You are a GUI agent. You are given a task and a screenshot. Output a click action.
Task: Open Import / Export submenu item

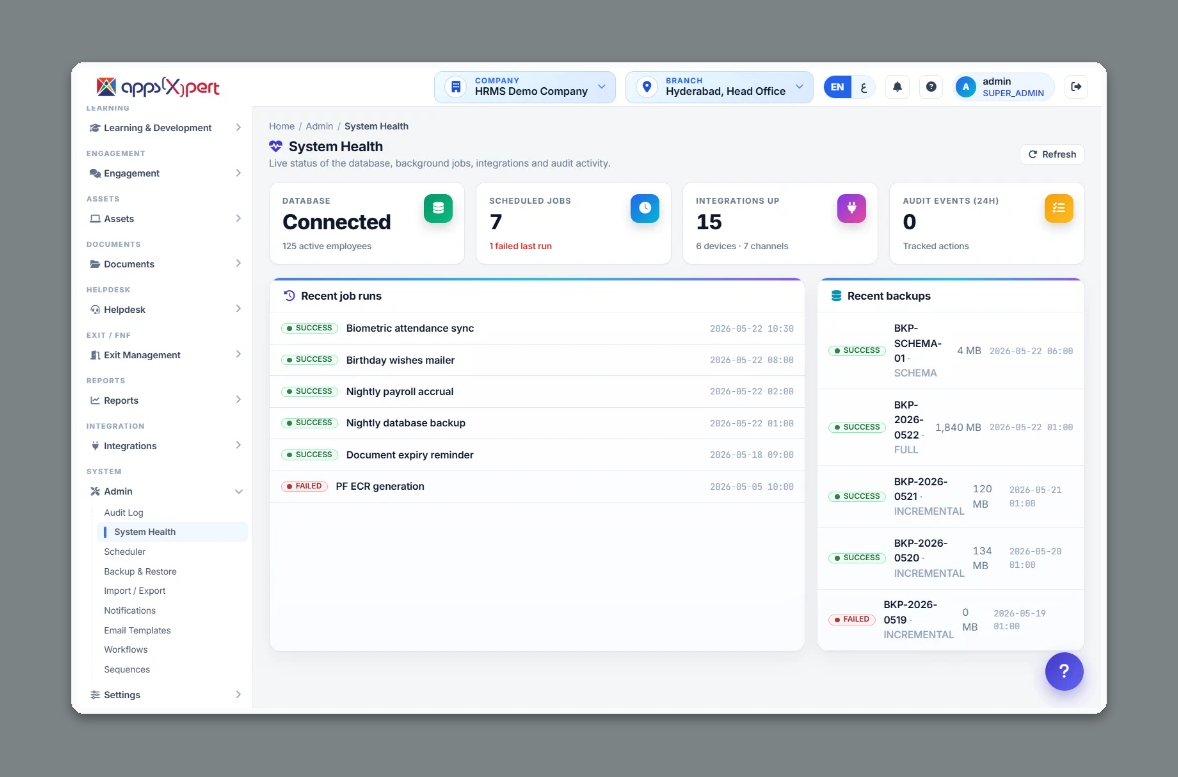[134, 591]
